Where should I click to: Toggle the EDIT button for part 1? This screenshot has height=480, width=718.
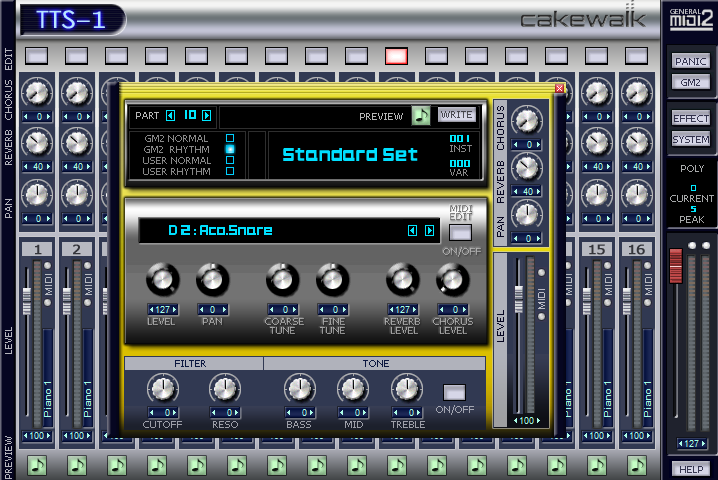click(37, 56)
